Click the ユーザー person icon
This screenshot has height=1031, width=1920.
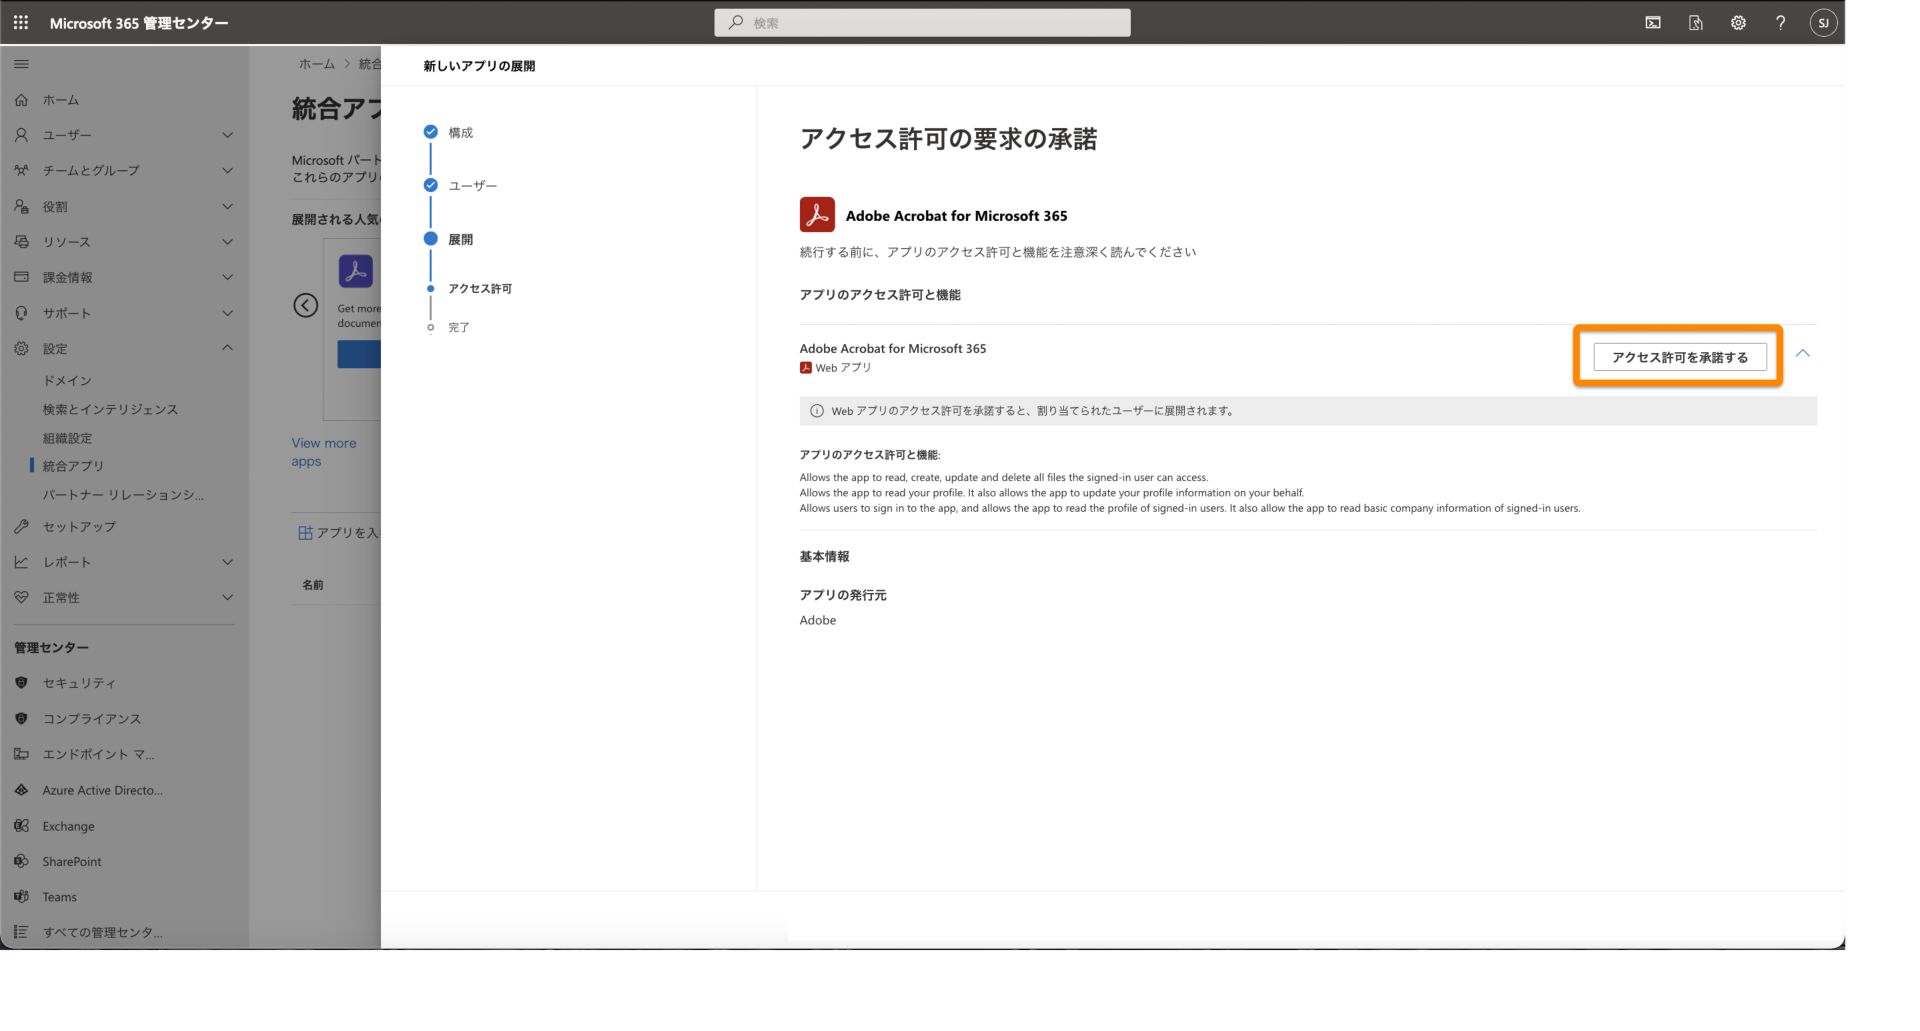tap(21, 135)
